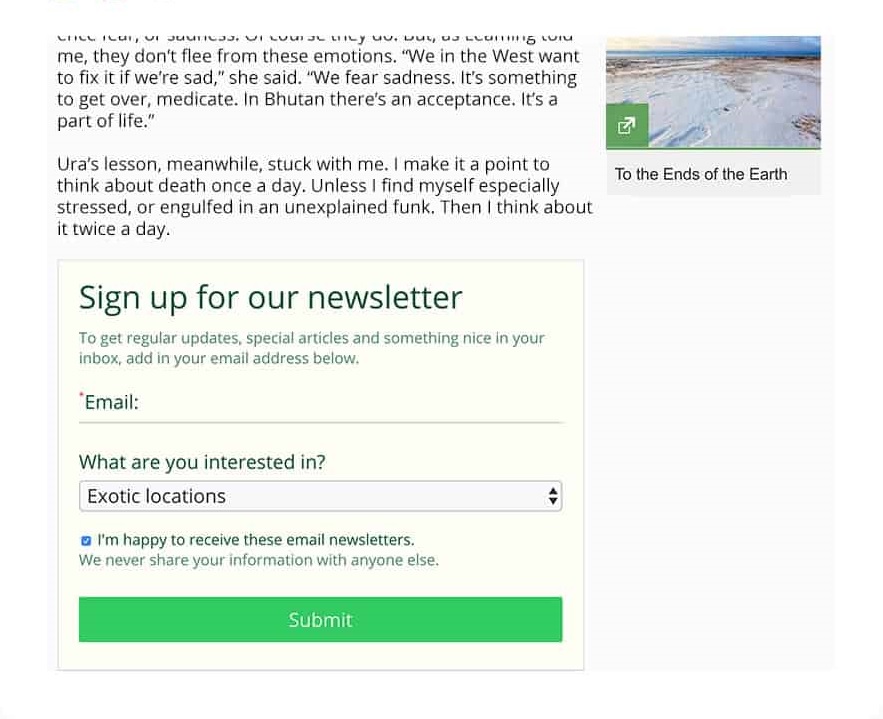Toggle I'm happy to receive these email newsletters
This screenshot has width=883, height=719.
[x=86, y=540]
